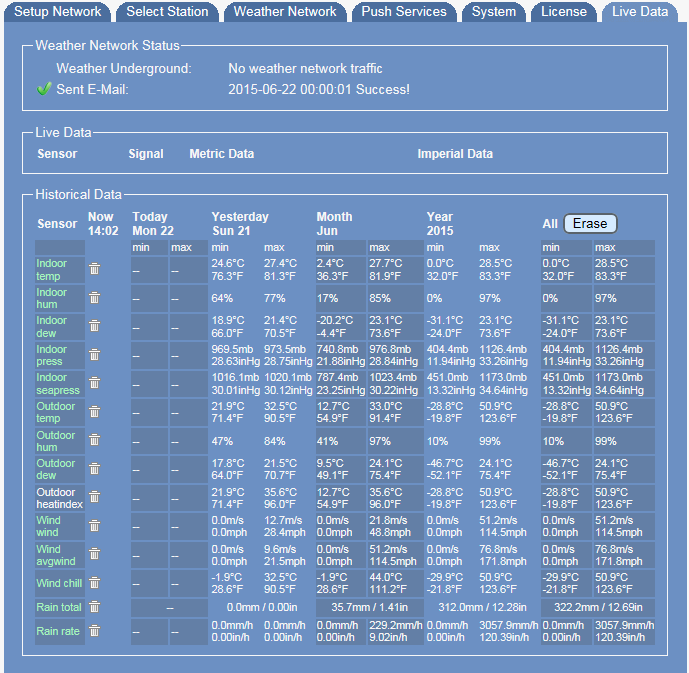689x673 pixels.
Task: Open the Setup Network tab
Action: 57,12
